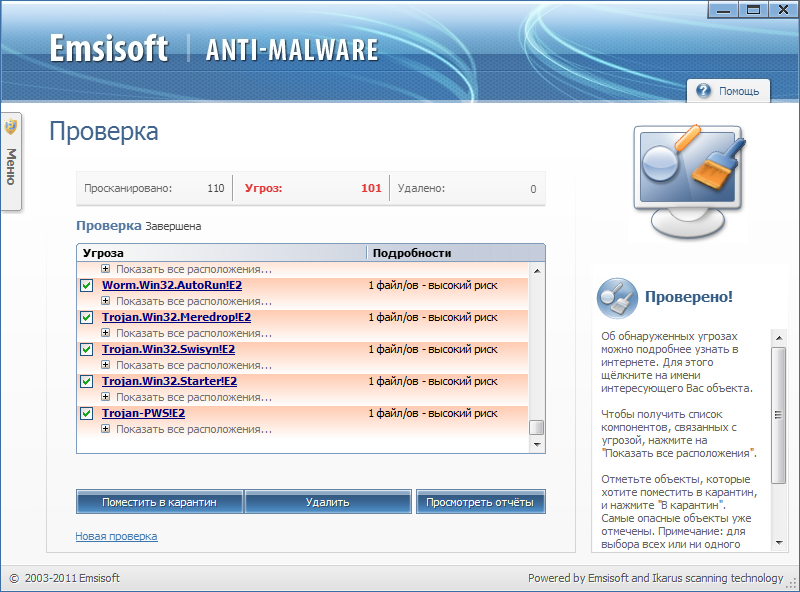
Task: Expand locations under Trojan.Win32.Swisyn!E2
Action: coord(106,365)
